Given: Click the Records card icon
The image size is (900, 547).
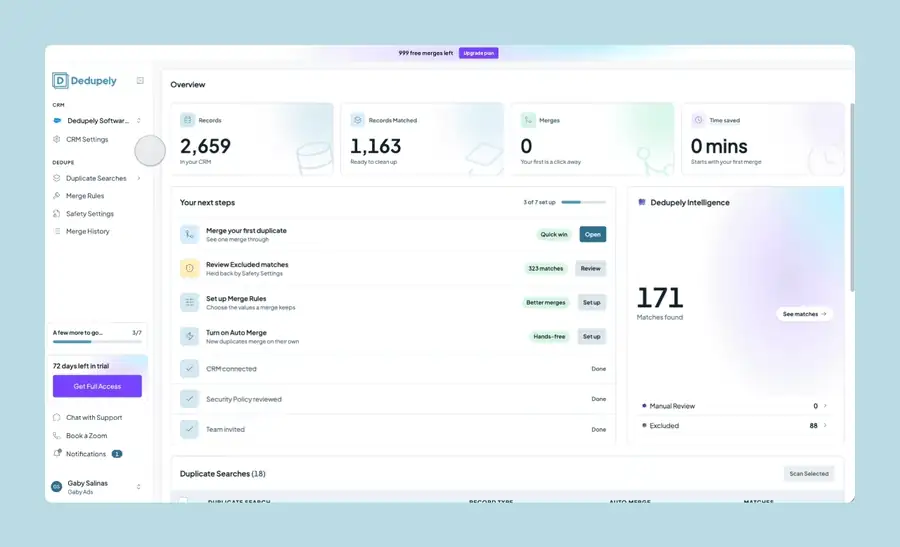Looking at the screenshot, I should (187, 120).
